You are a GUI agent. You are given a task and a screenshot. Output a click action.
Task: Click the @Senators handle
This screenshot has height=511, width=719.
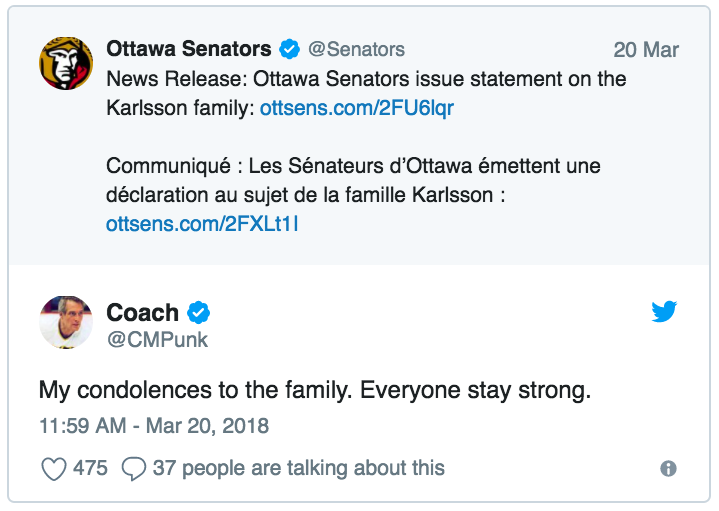pyautogui.click(x=356, y=50)
